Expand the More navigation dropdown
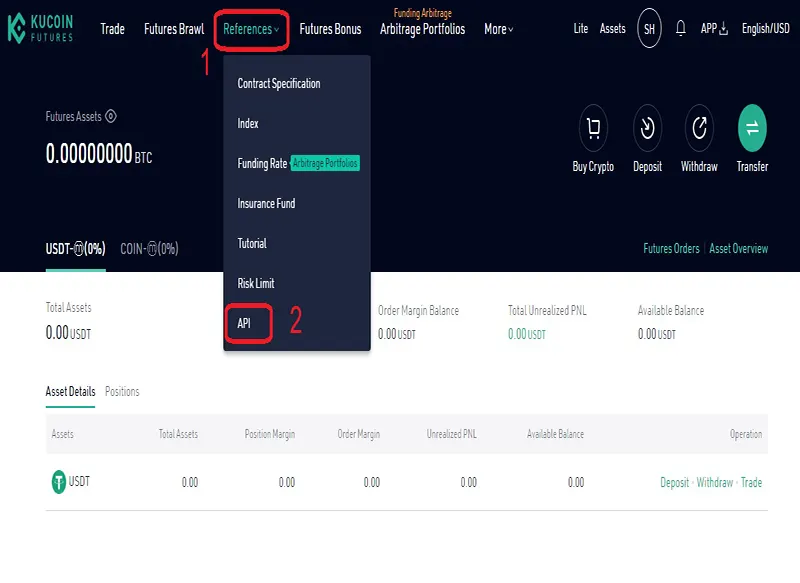 [498, 29]
